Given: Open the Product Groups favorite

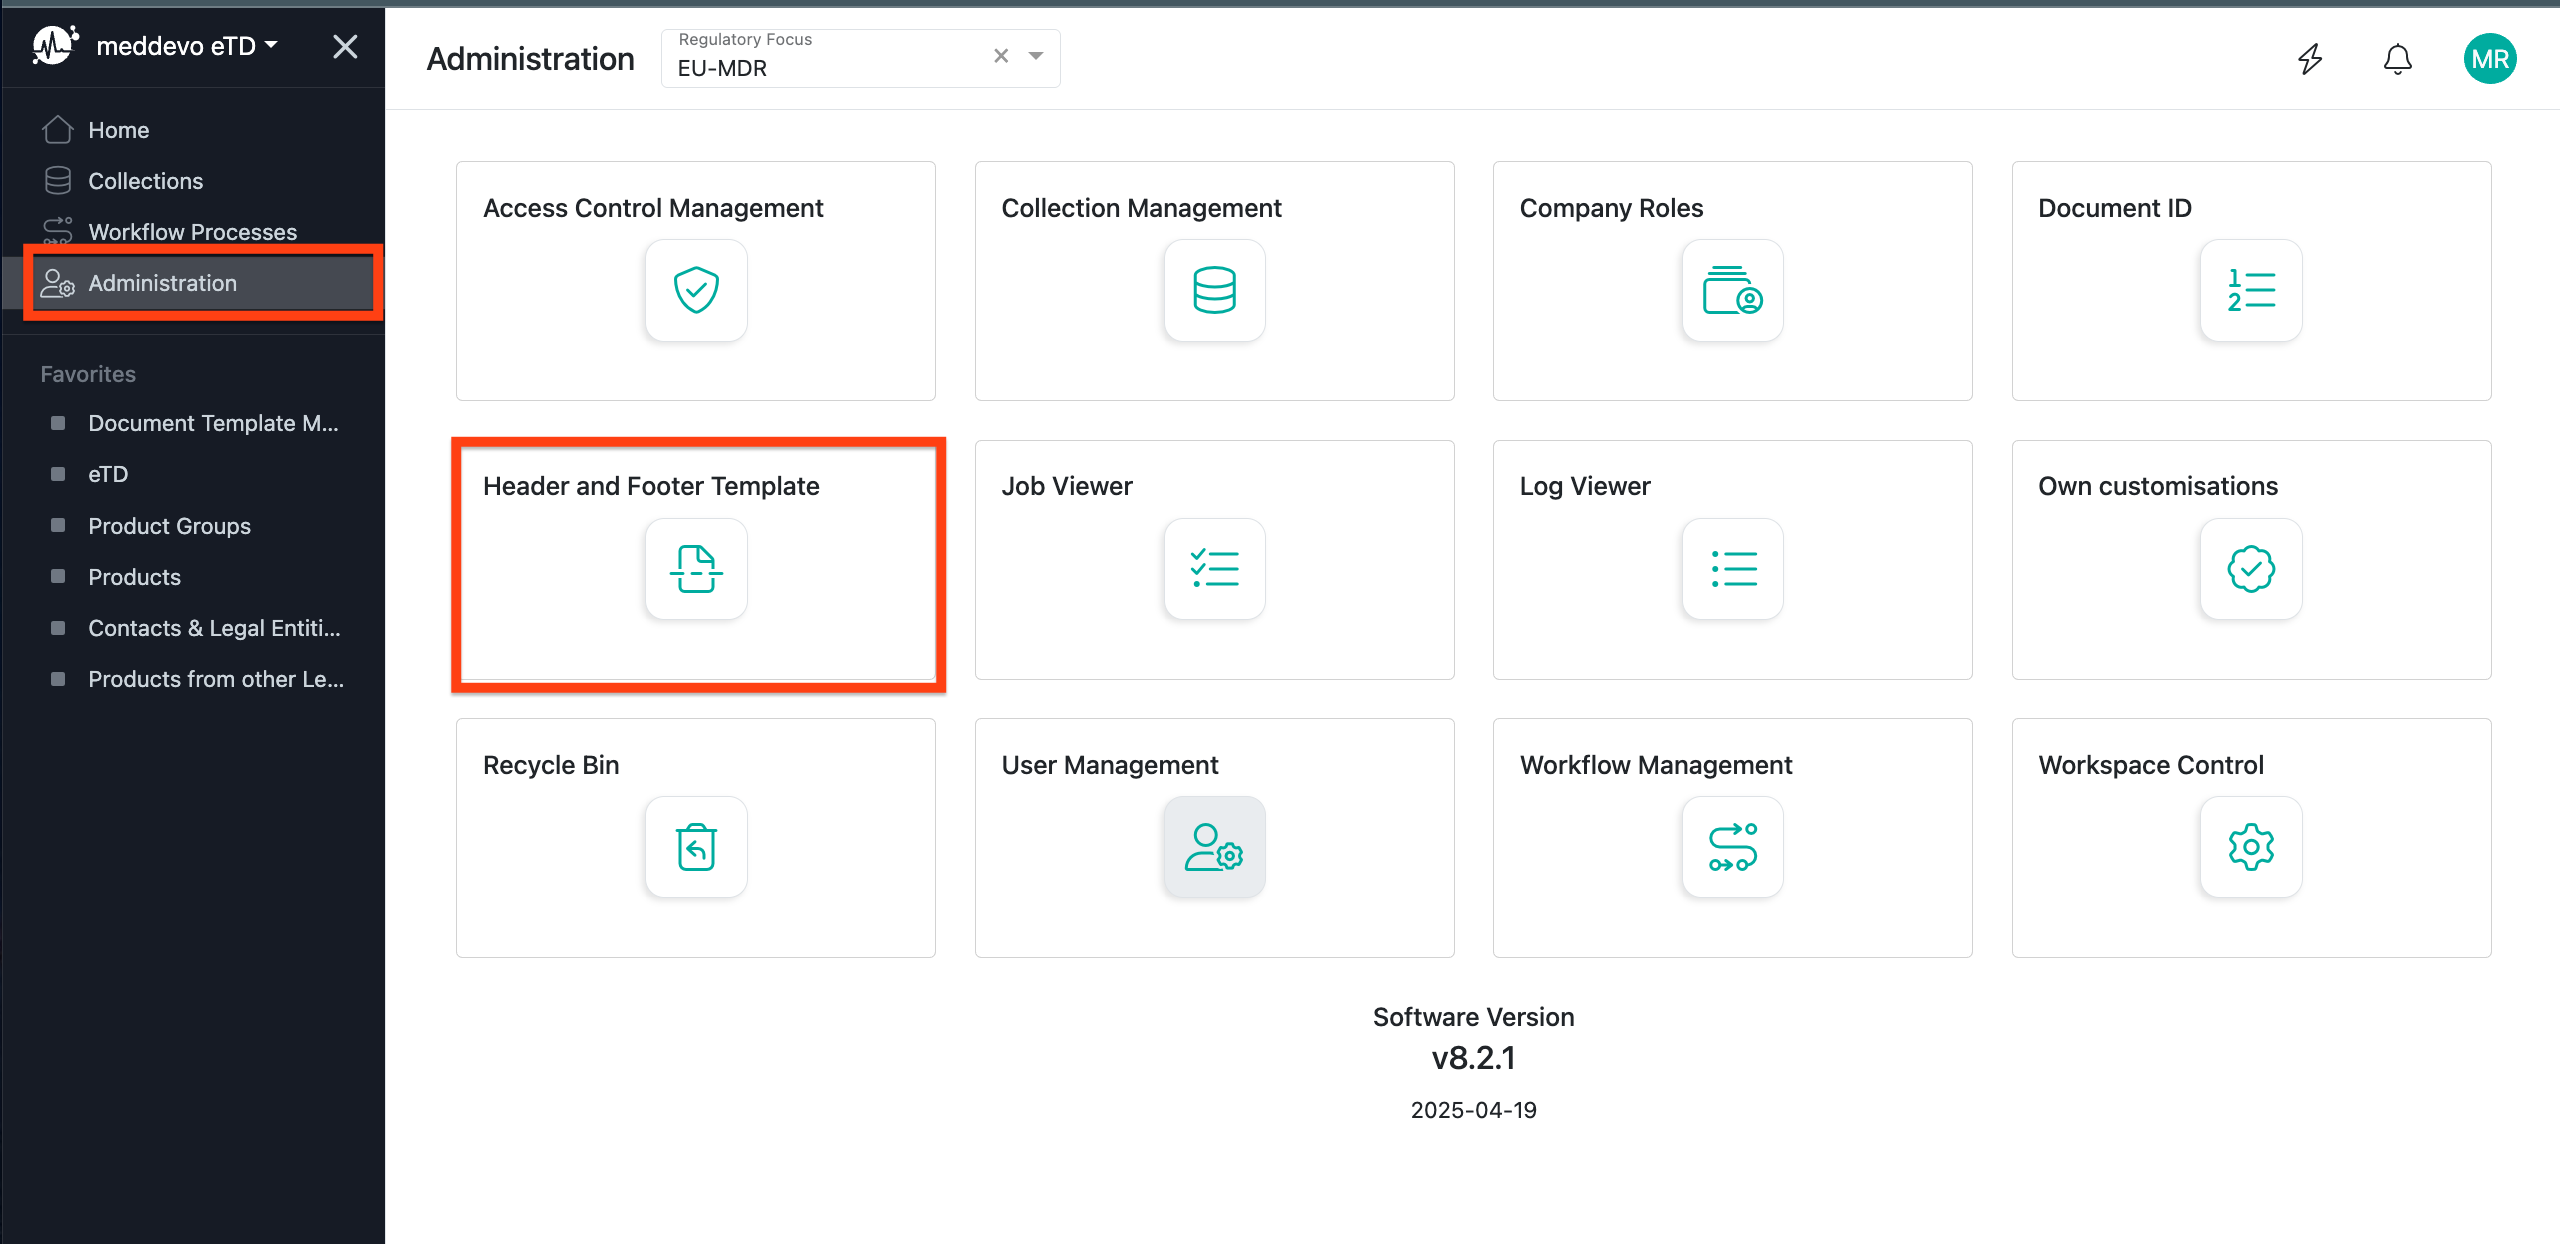Looking at the screenshot, I should (x=169, y=526).
